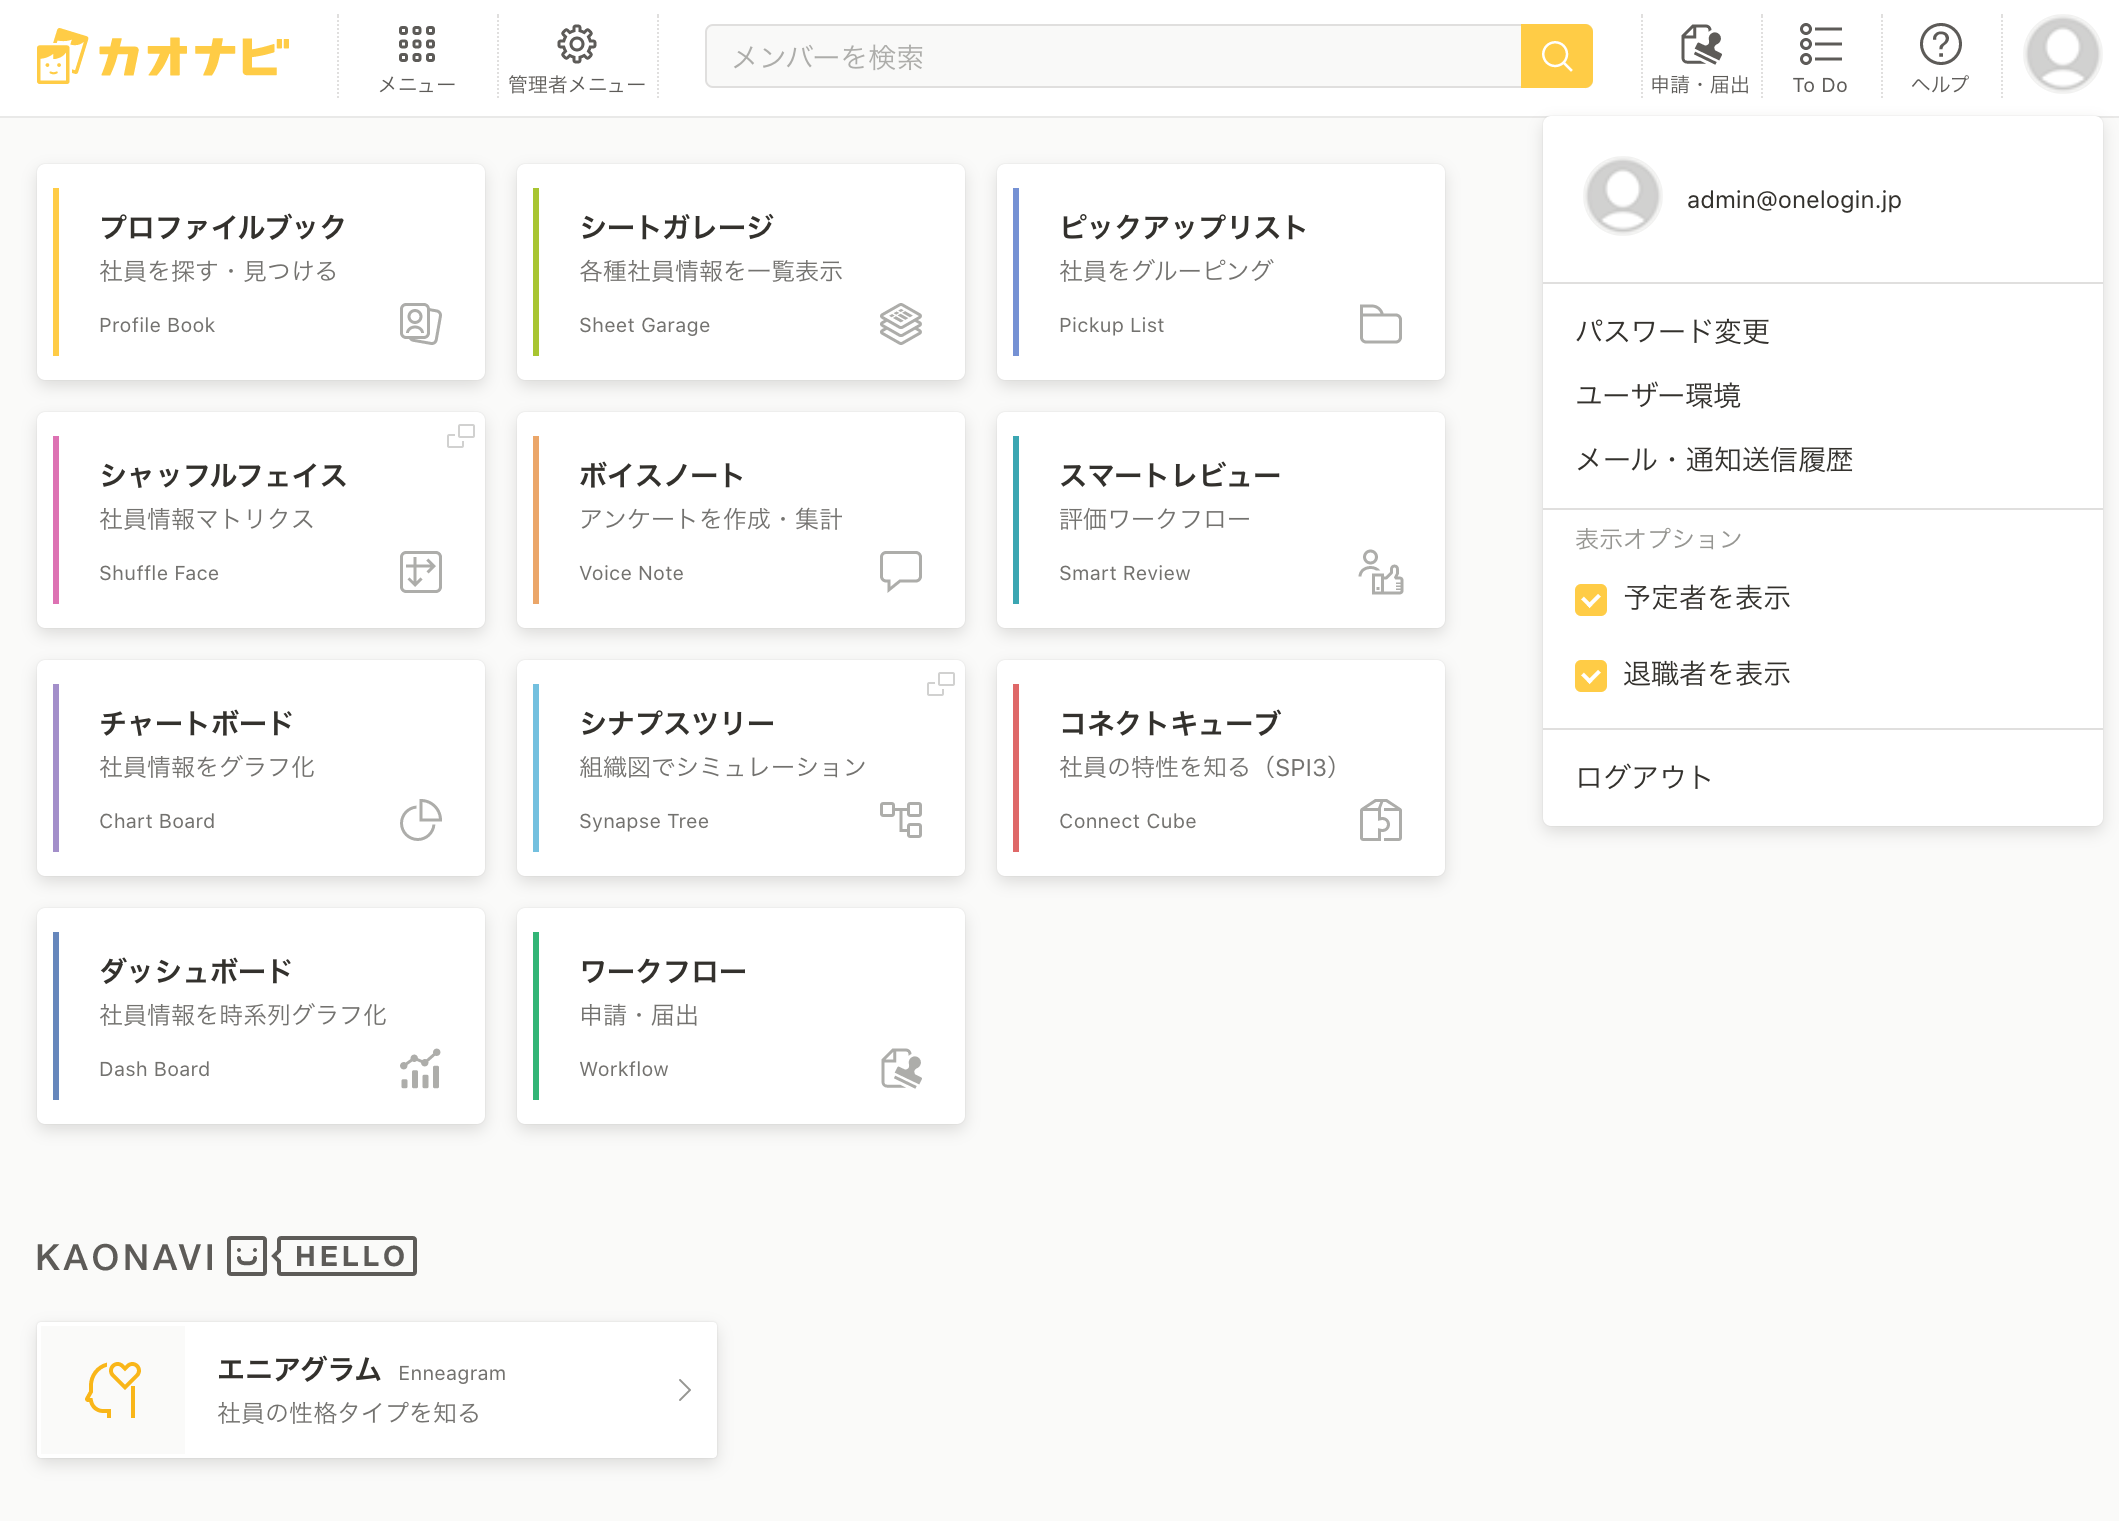Click the Pickup List folder icon

[x=1381, y=324]
